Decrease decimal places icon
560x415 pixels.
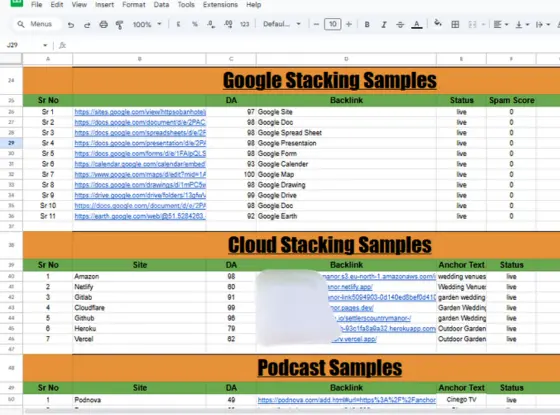211,24
